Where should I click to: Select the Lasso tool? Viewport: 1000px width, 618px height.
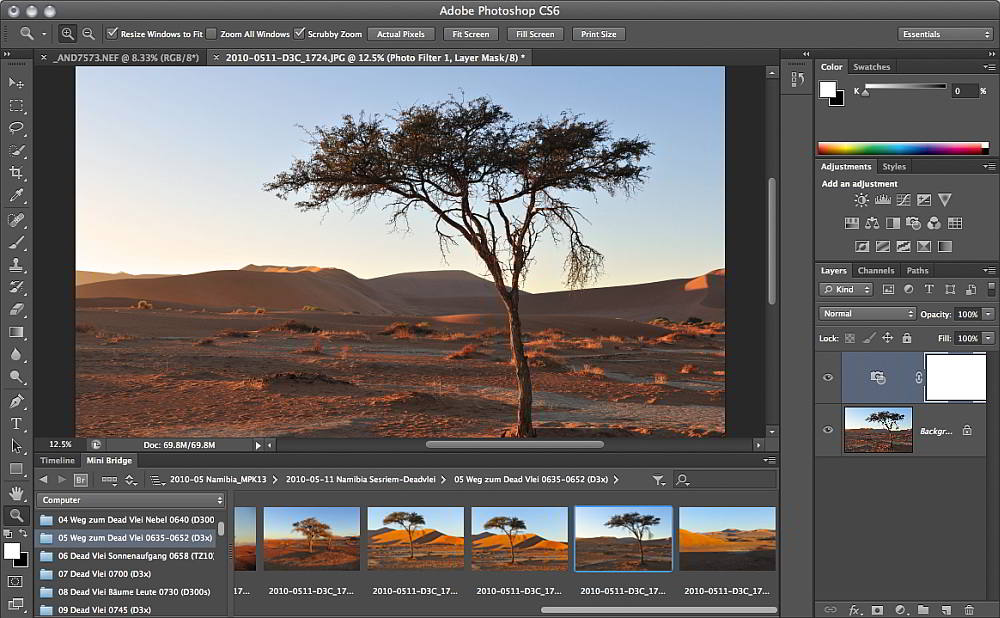[17, 128]
